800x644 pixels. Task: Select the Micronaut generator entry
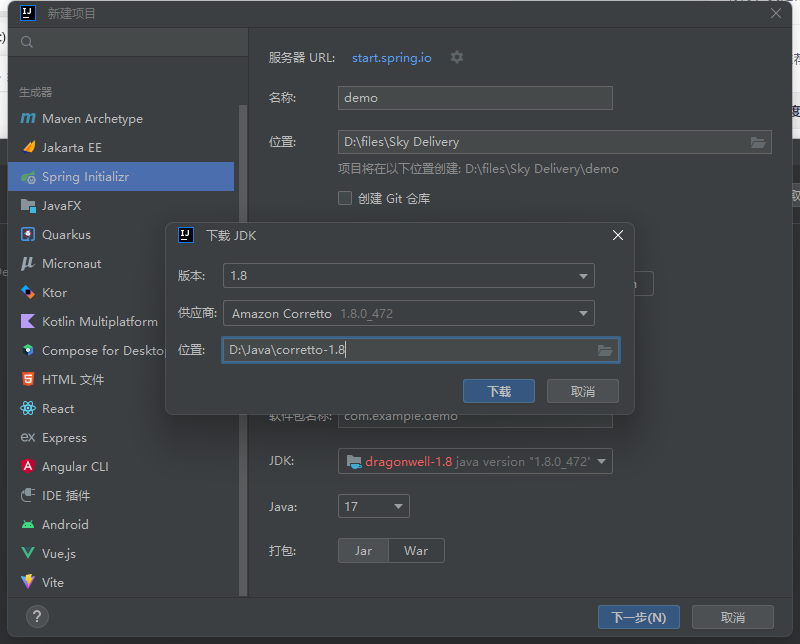(87, 264)
